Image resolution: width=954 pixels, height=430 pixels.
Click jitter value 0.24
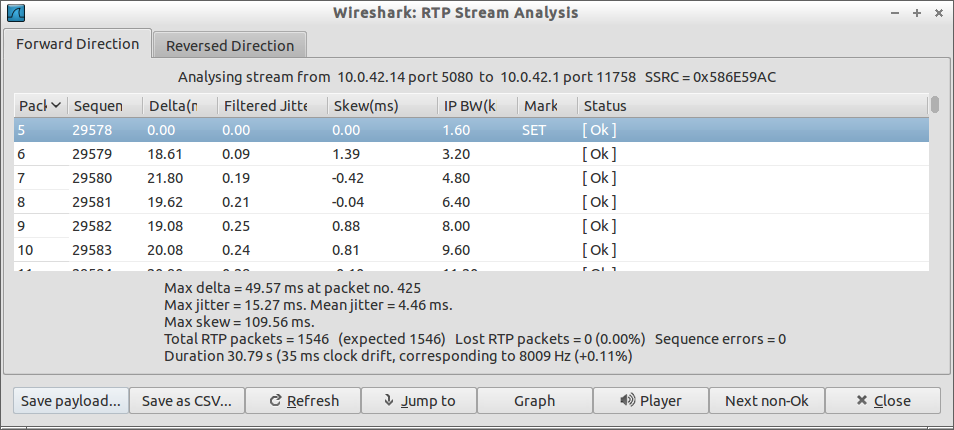coord(236,250)
